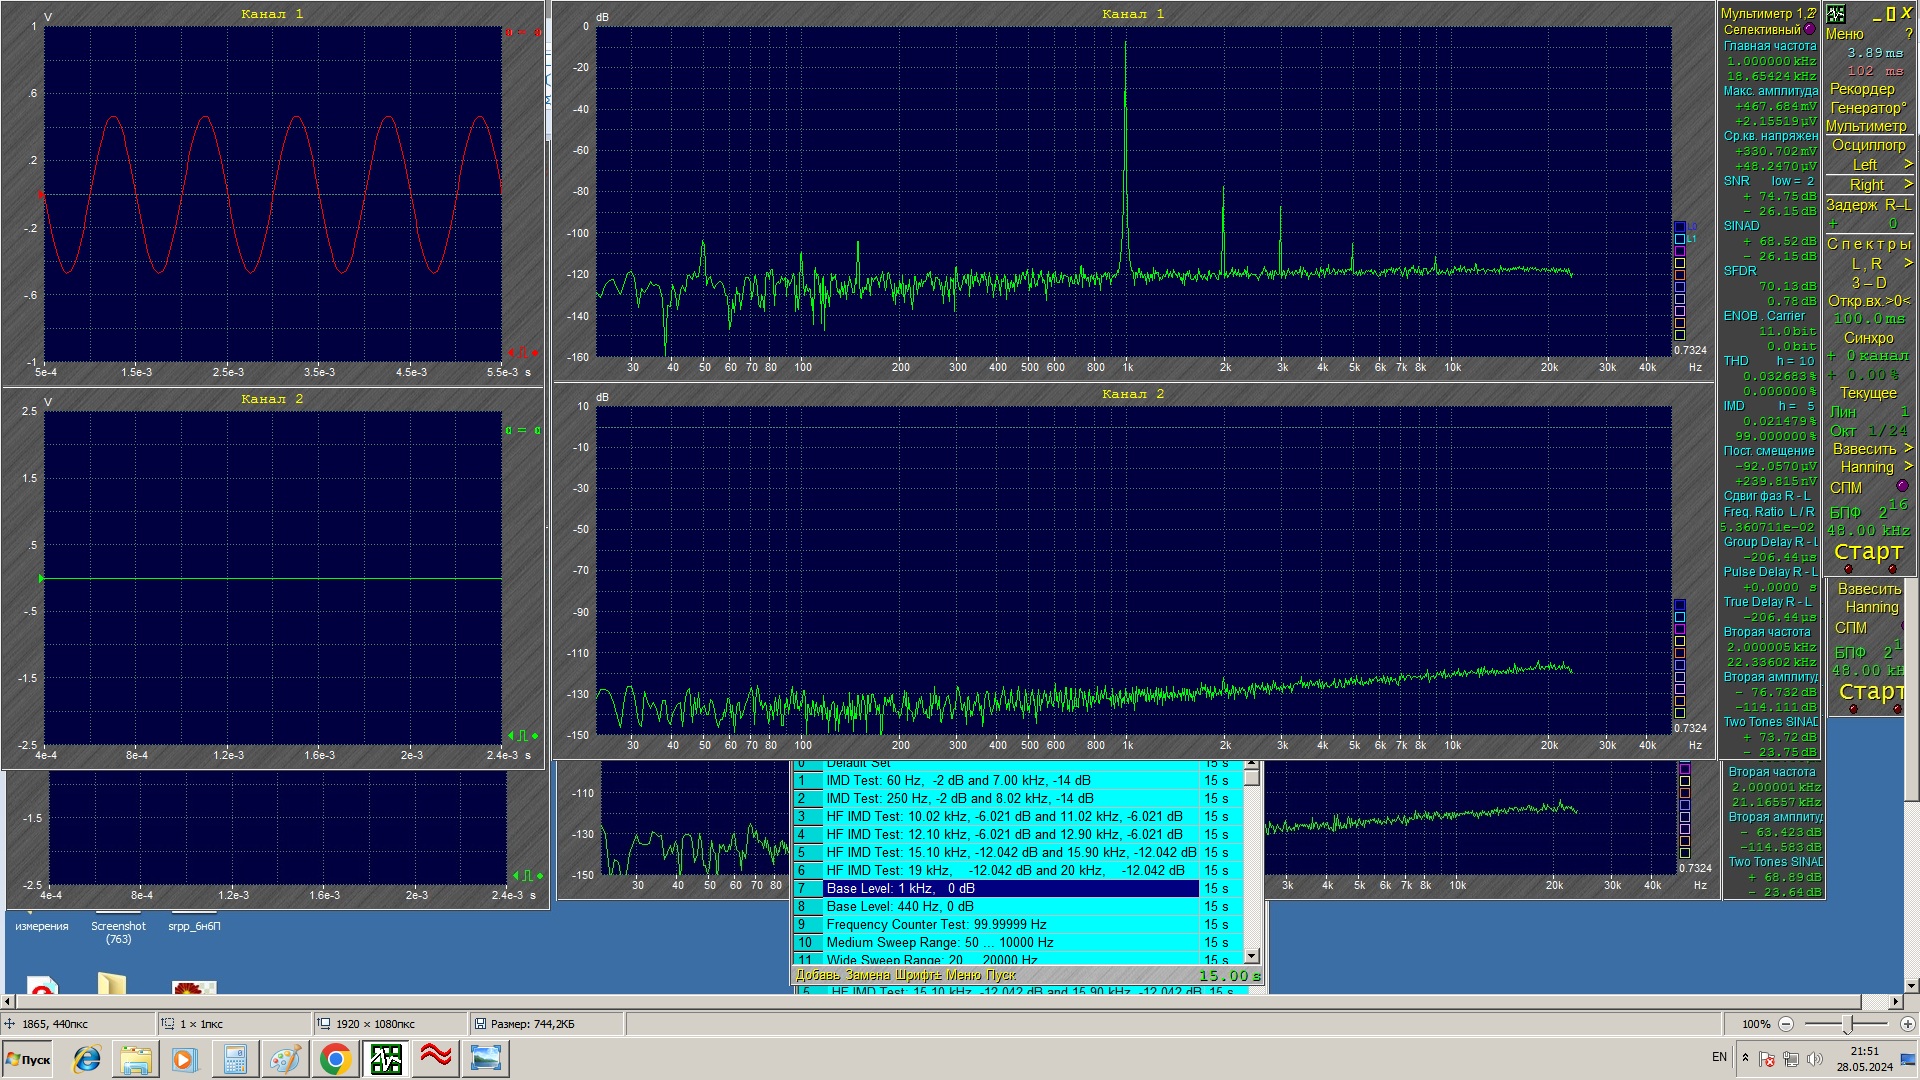Toggle the Селективный indicator in multimeter panel
Viewport: 1920px width, 1080px height.
point(1809,29)
